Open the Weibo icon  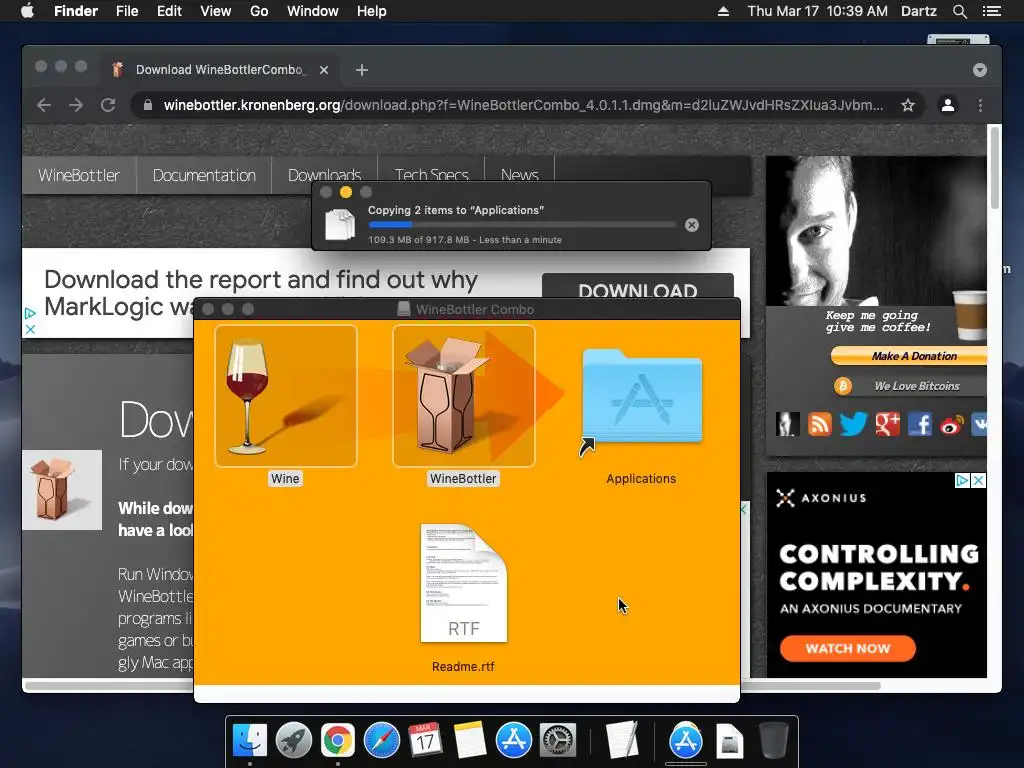[x=952, y=426]
